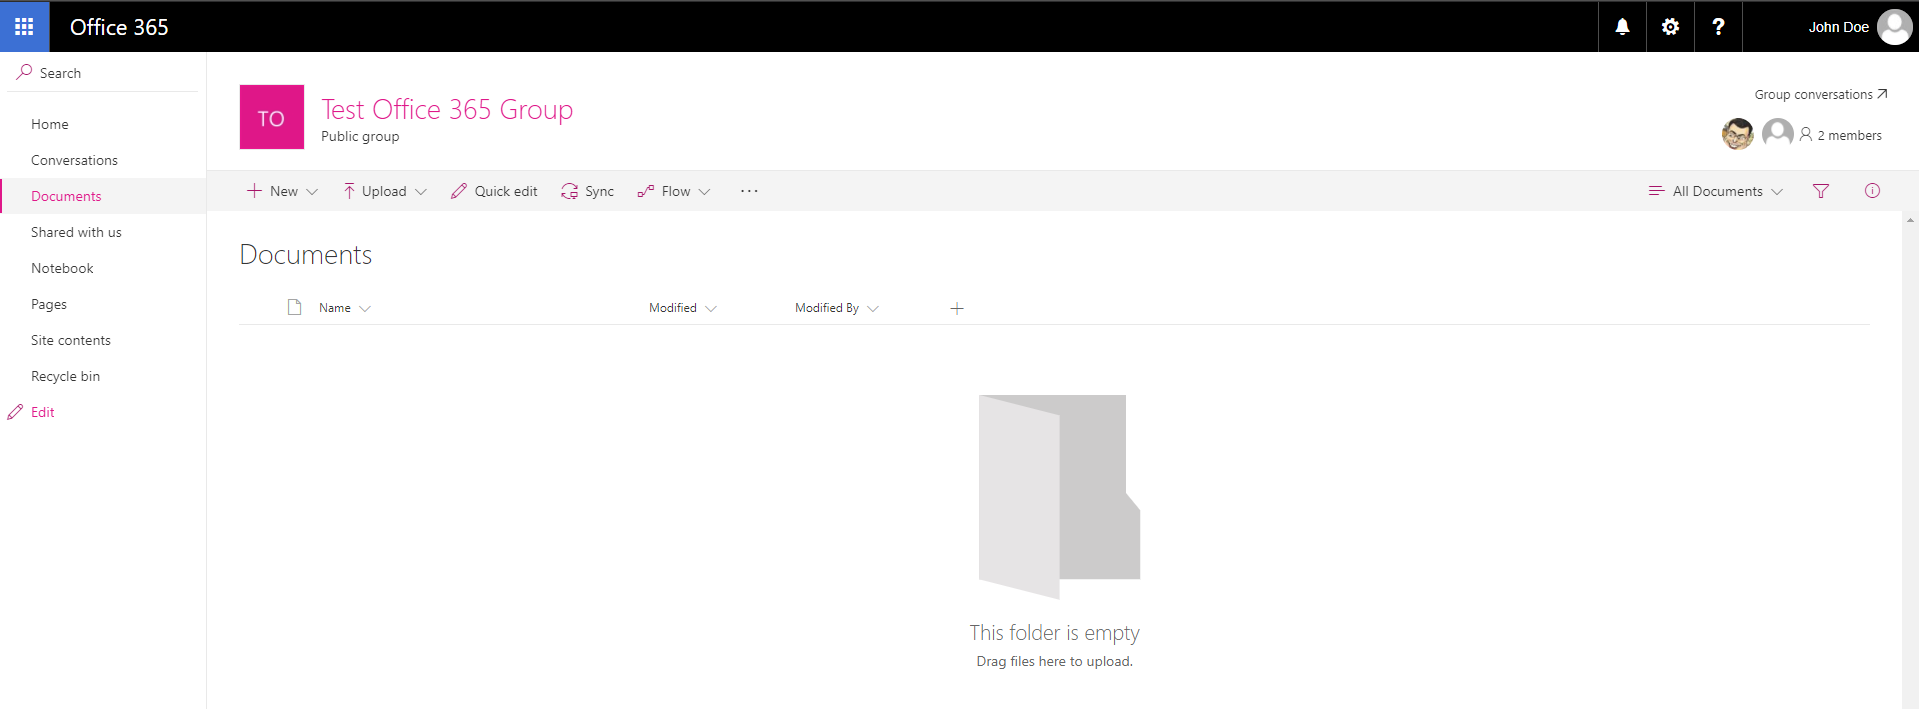The image size is (1919, 709).
Task: Click the ellipsis for more commands
Action: 749,191
